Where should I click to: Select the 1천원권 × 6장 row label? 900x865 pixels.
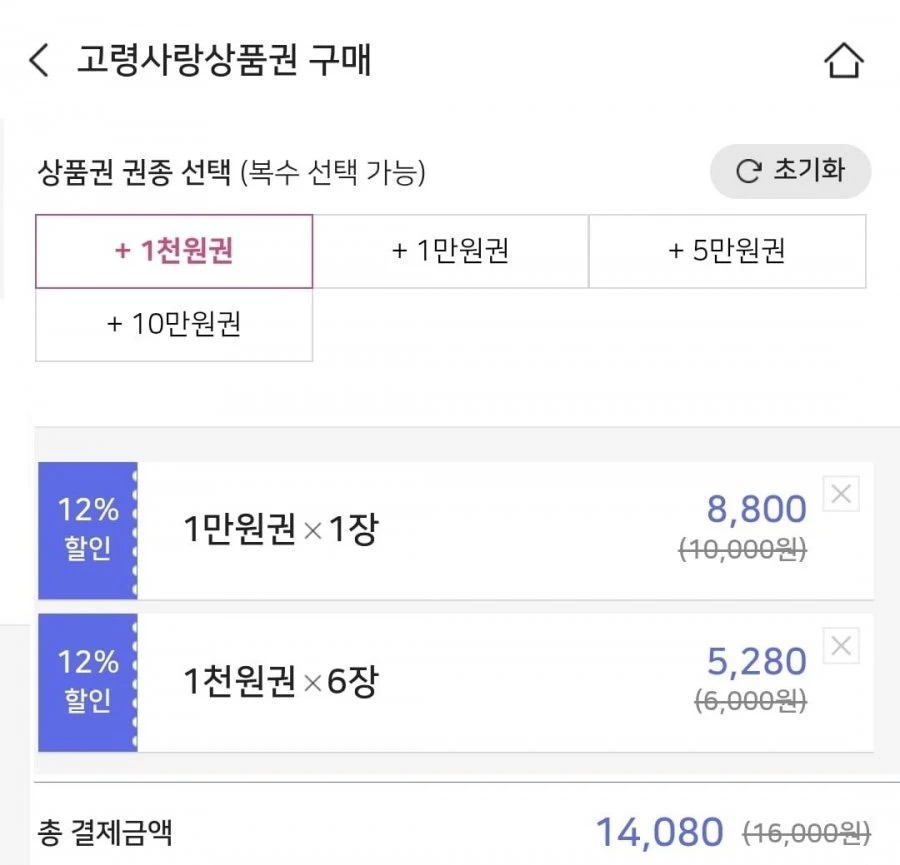[281, 681]
